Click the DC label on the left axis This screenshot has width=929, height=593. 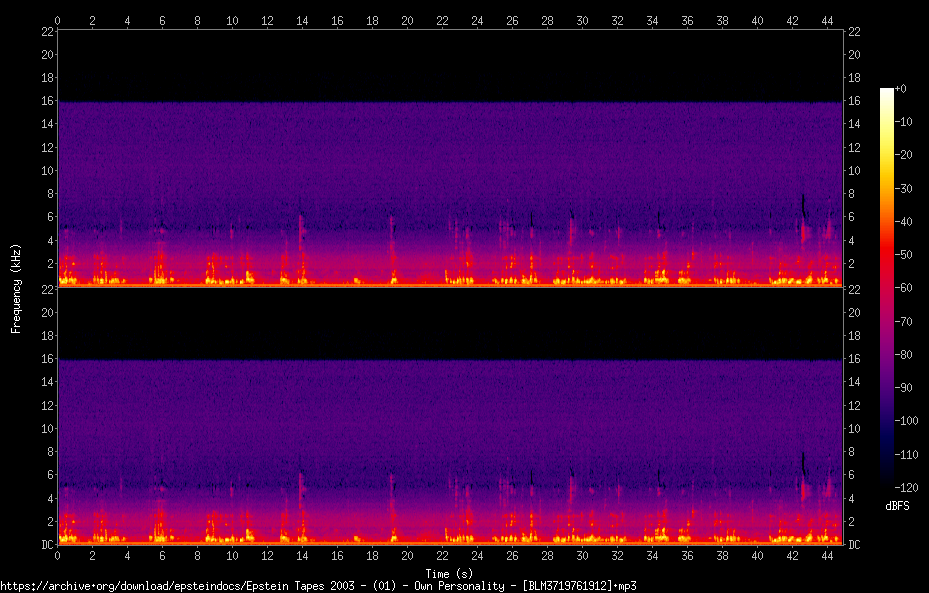[46, 545]
